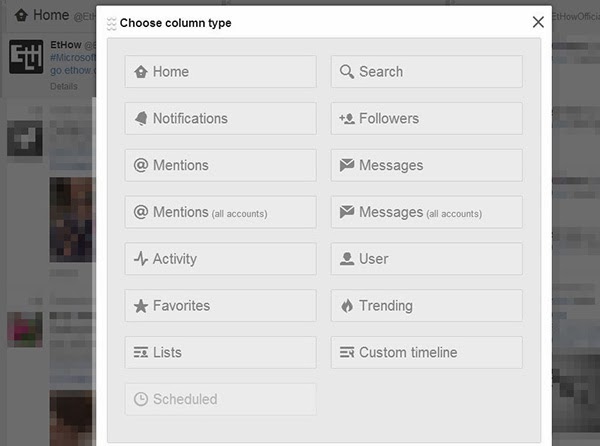Click the Home column header title

click(50, 16)
